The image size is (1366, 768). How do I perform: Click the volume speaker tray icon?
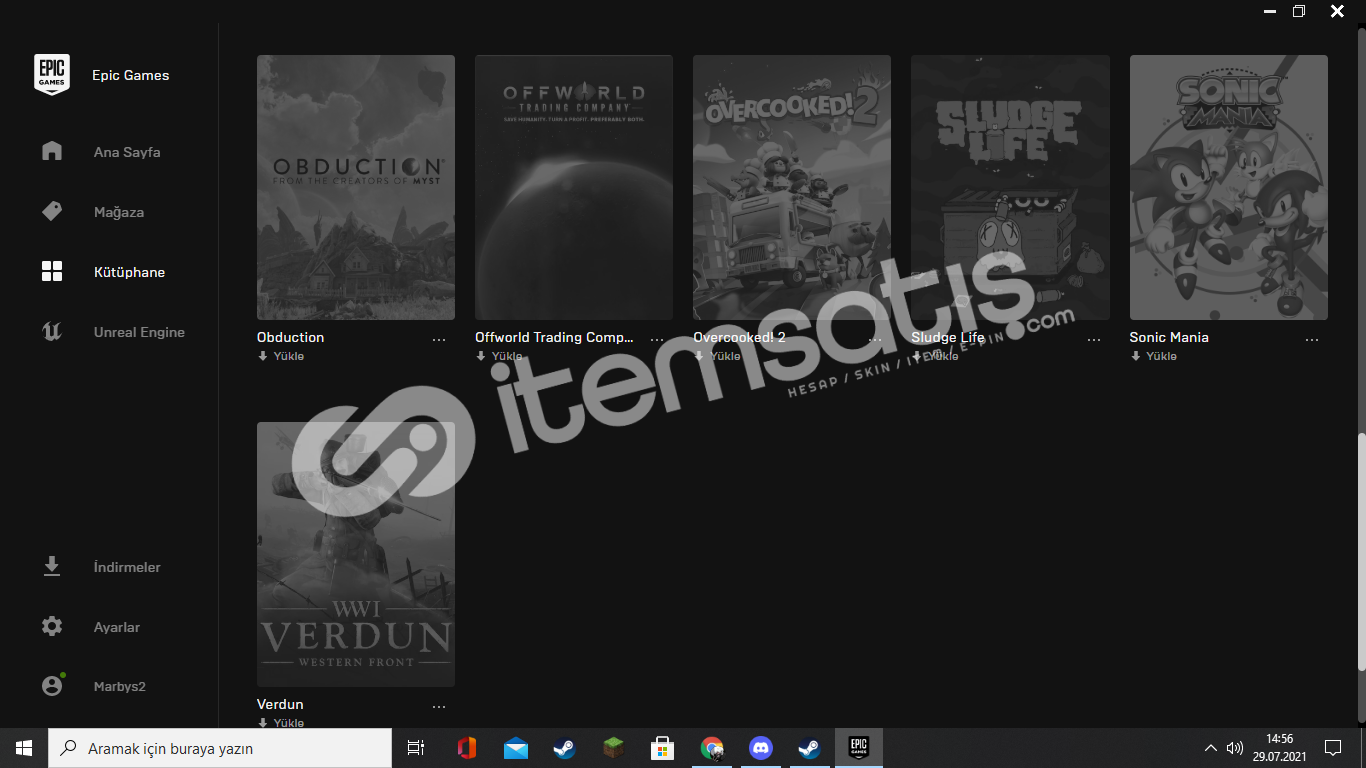click(1235, 748)
